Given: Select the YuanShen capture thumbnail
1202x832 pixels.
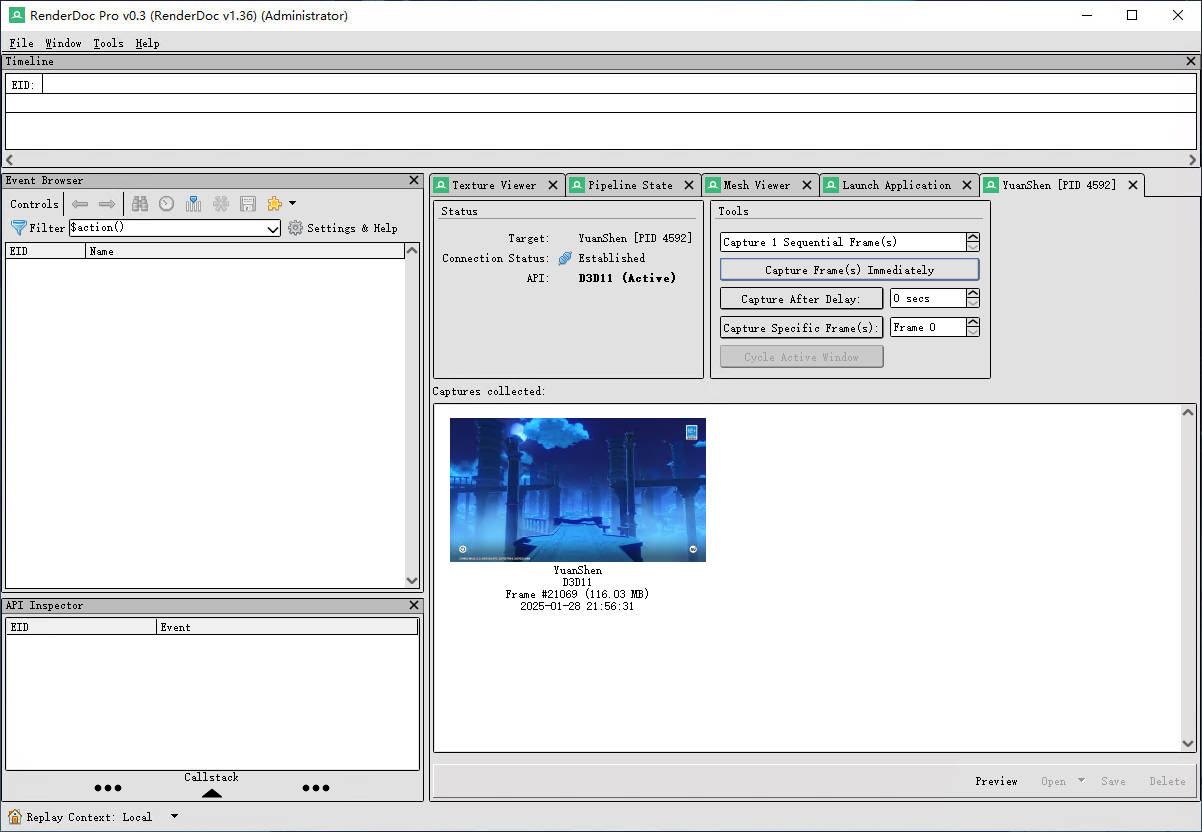Looking at the screenshot, I should click(x=577, y=489).
